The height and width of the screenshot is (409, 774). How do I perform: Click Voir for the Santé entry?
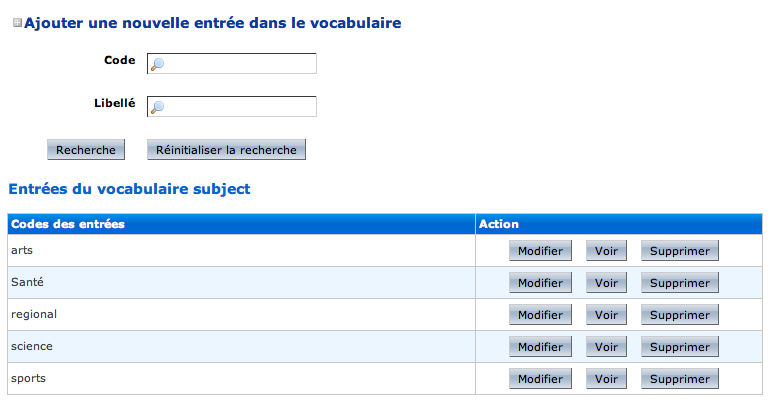(606, 283)
